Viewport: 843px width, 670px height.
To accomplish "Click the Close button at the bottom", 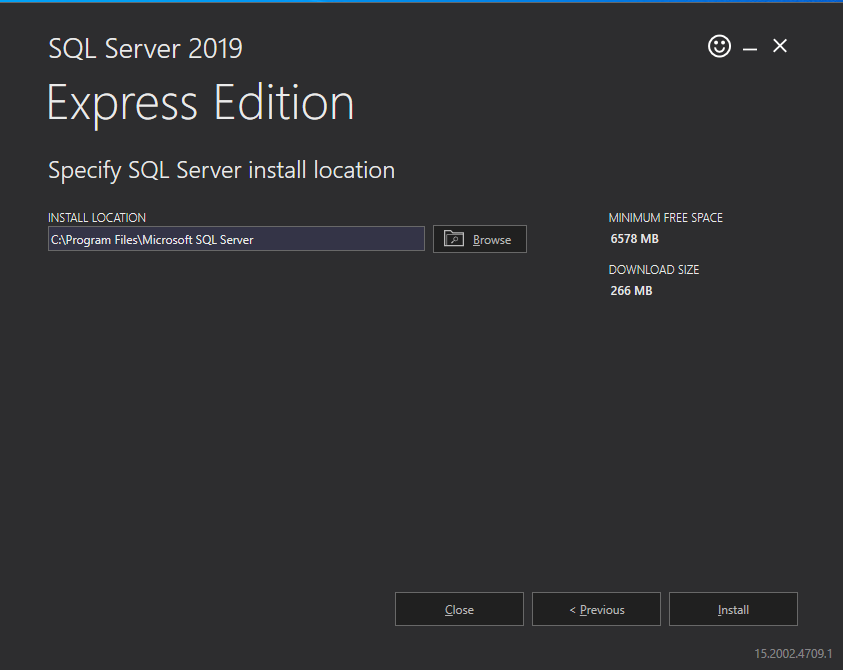I will coord(459,609).
